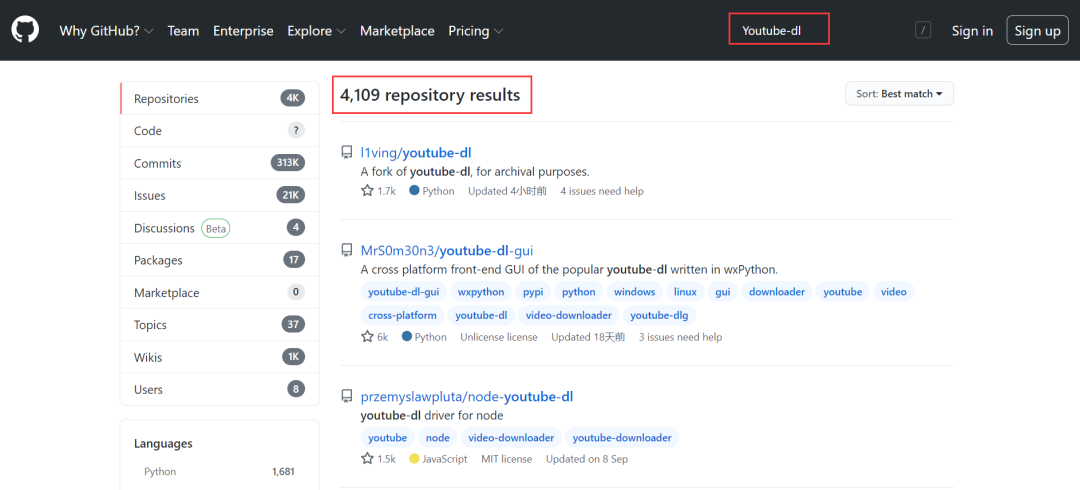The width and height of the screenshot is (1080, 490).
Task: Click the slash shortcut key icon
Action: [x=923, y=30]
